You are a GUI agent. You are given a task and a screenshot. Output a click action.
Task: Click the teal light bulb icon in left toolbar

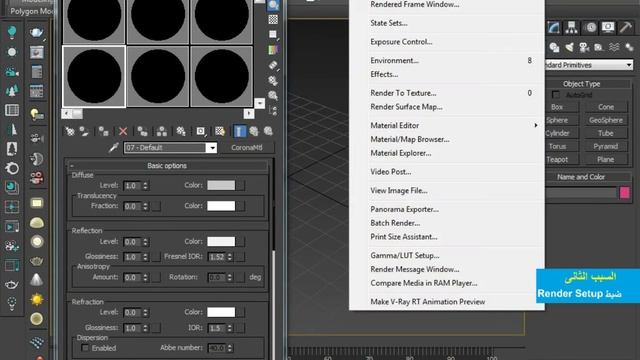12,32
